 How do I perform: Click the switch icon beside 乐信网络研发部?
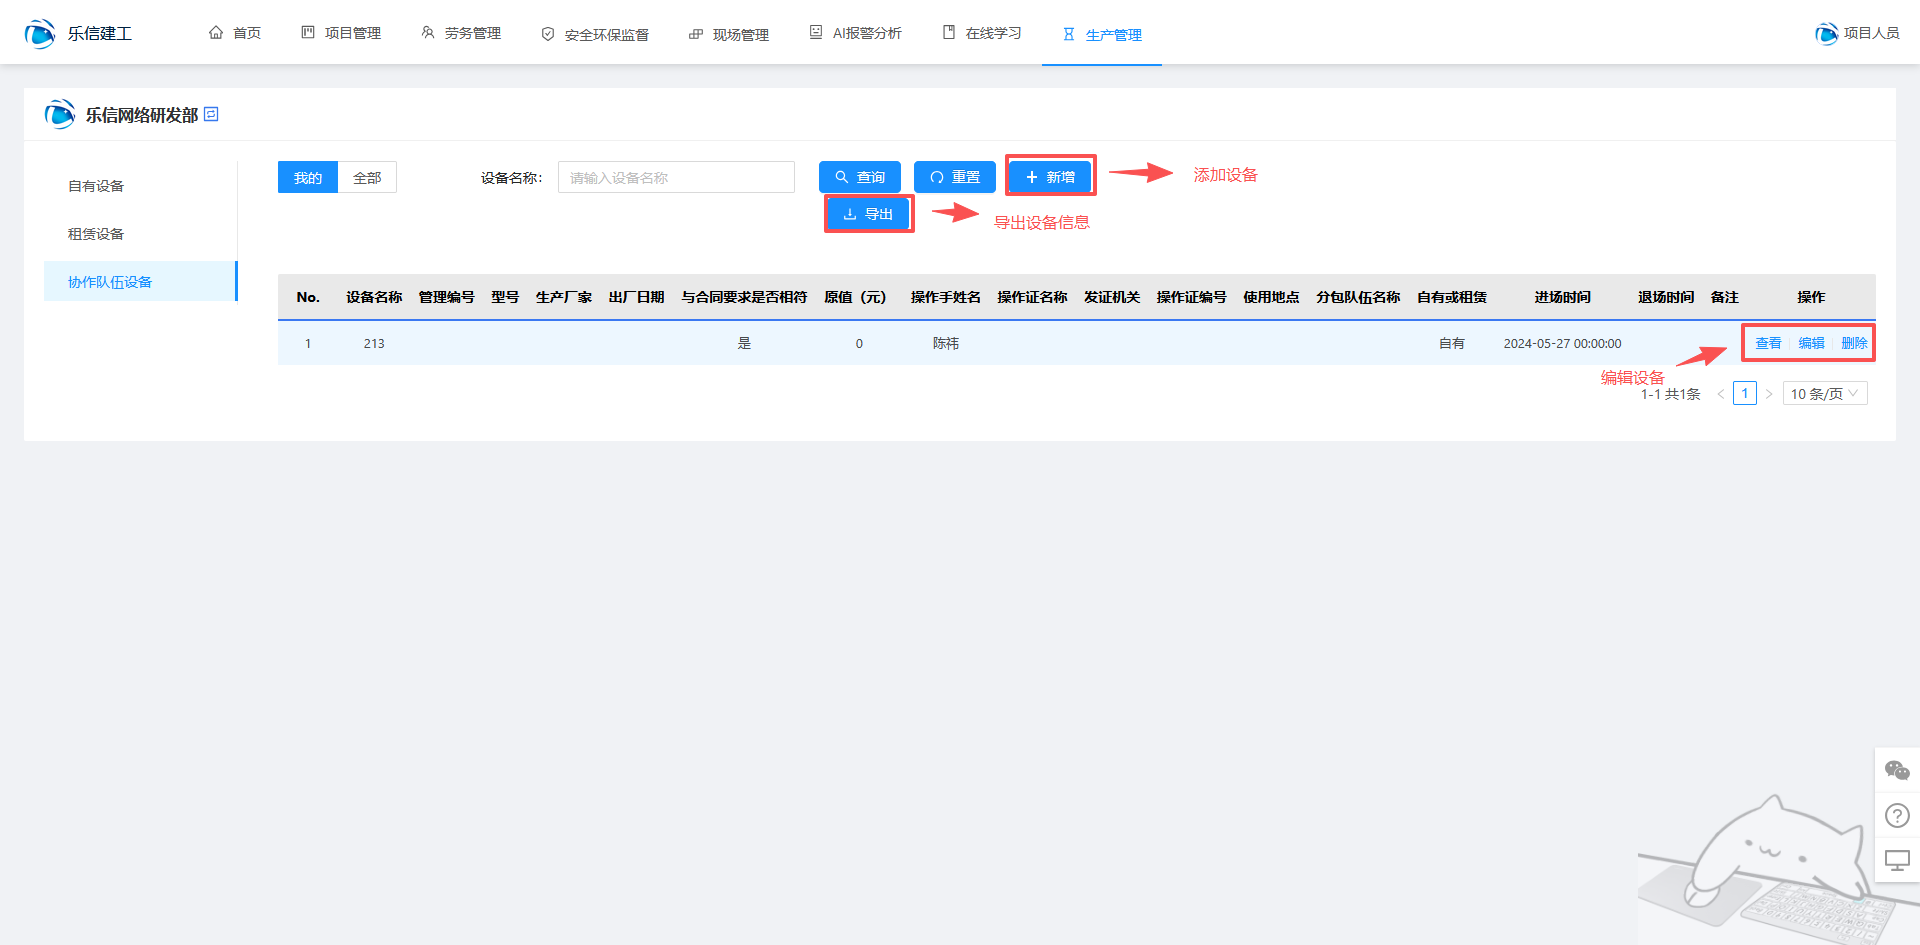coord(211,115)
